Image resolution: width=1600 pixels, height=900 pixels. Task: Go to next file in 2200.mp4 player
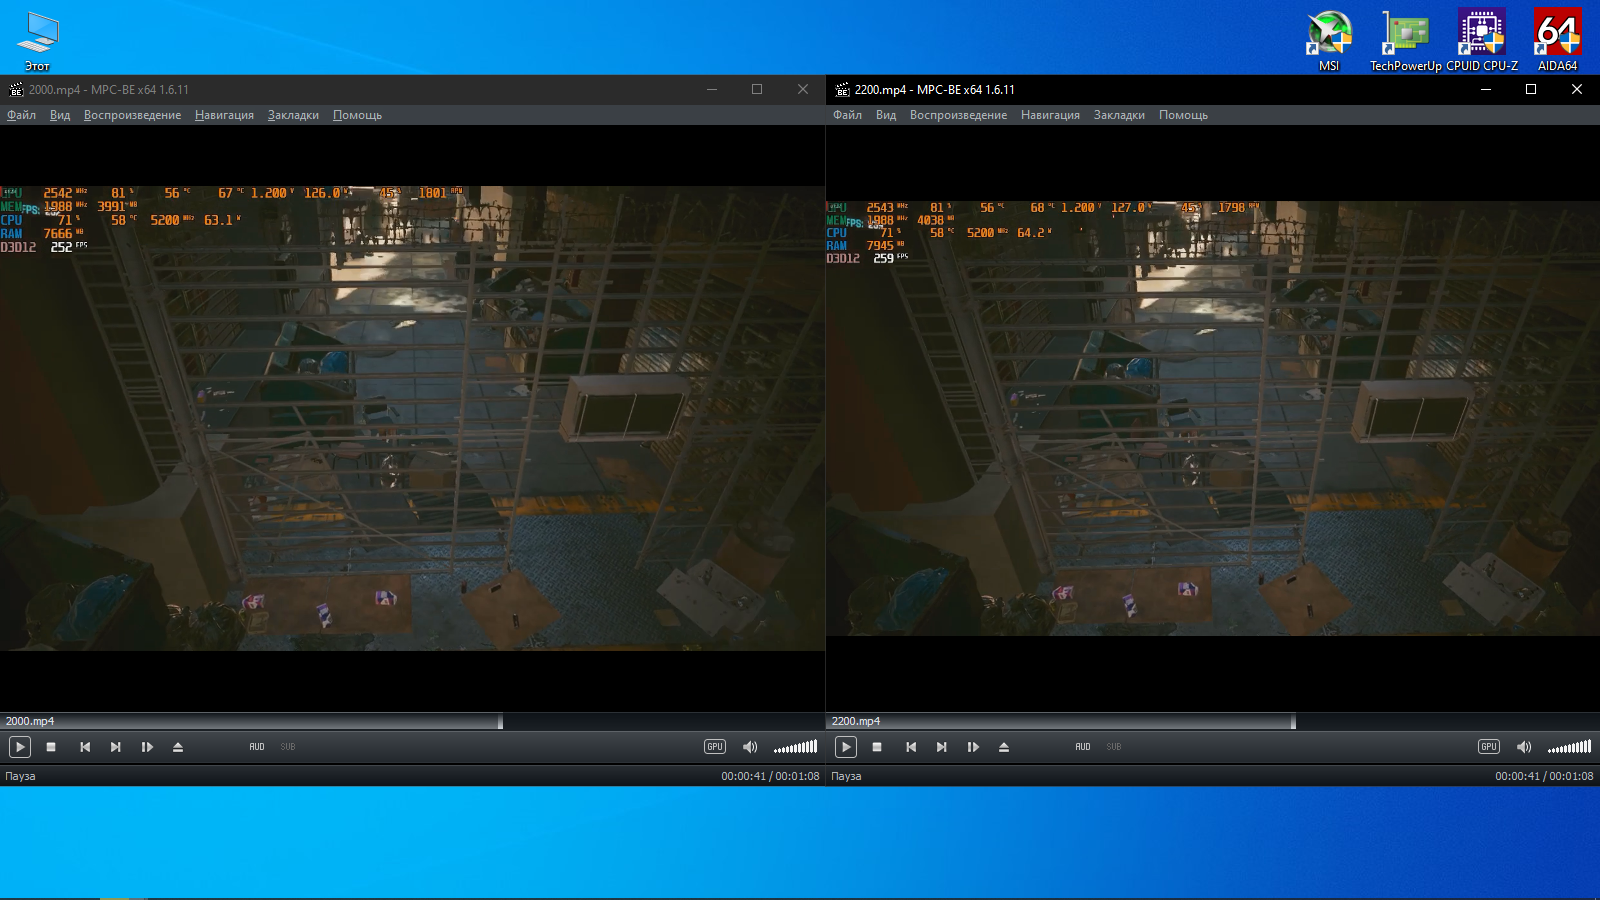[942, 747]
